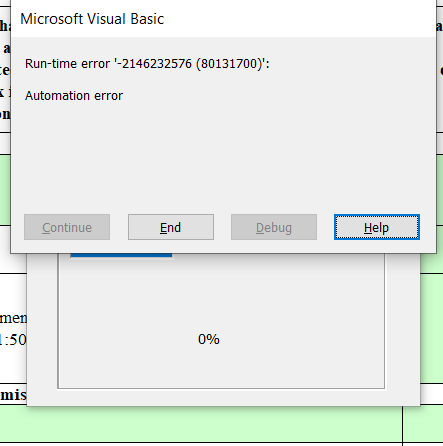Screen dimensions: 443x446
Task: Click the 0% progress label
Action: (209, 339)
